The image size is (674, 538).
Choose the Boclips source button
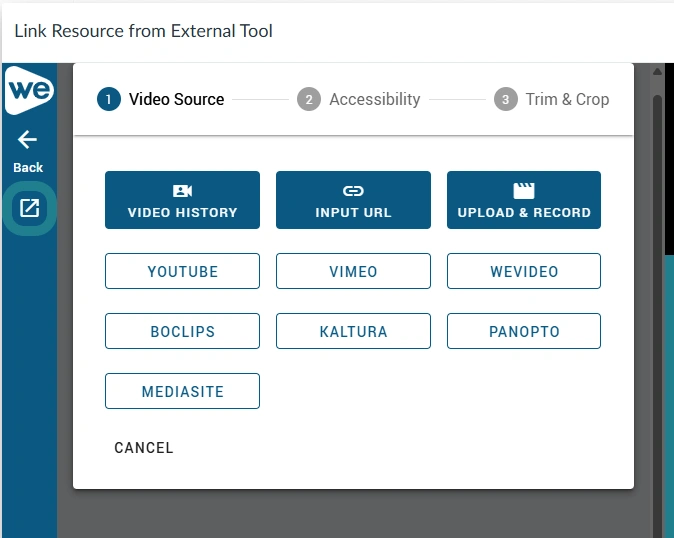(182, 331)
